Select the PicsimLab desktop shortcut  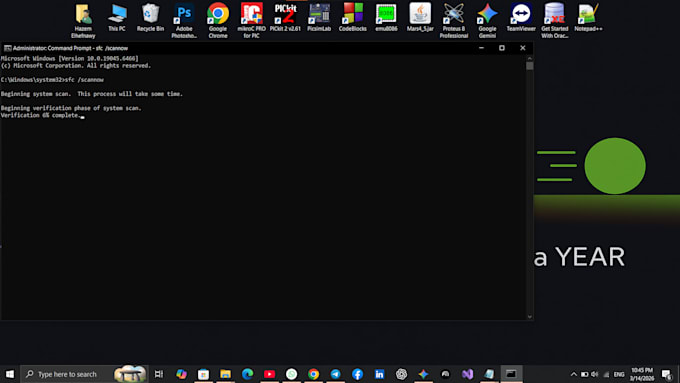point(319,17)
